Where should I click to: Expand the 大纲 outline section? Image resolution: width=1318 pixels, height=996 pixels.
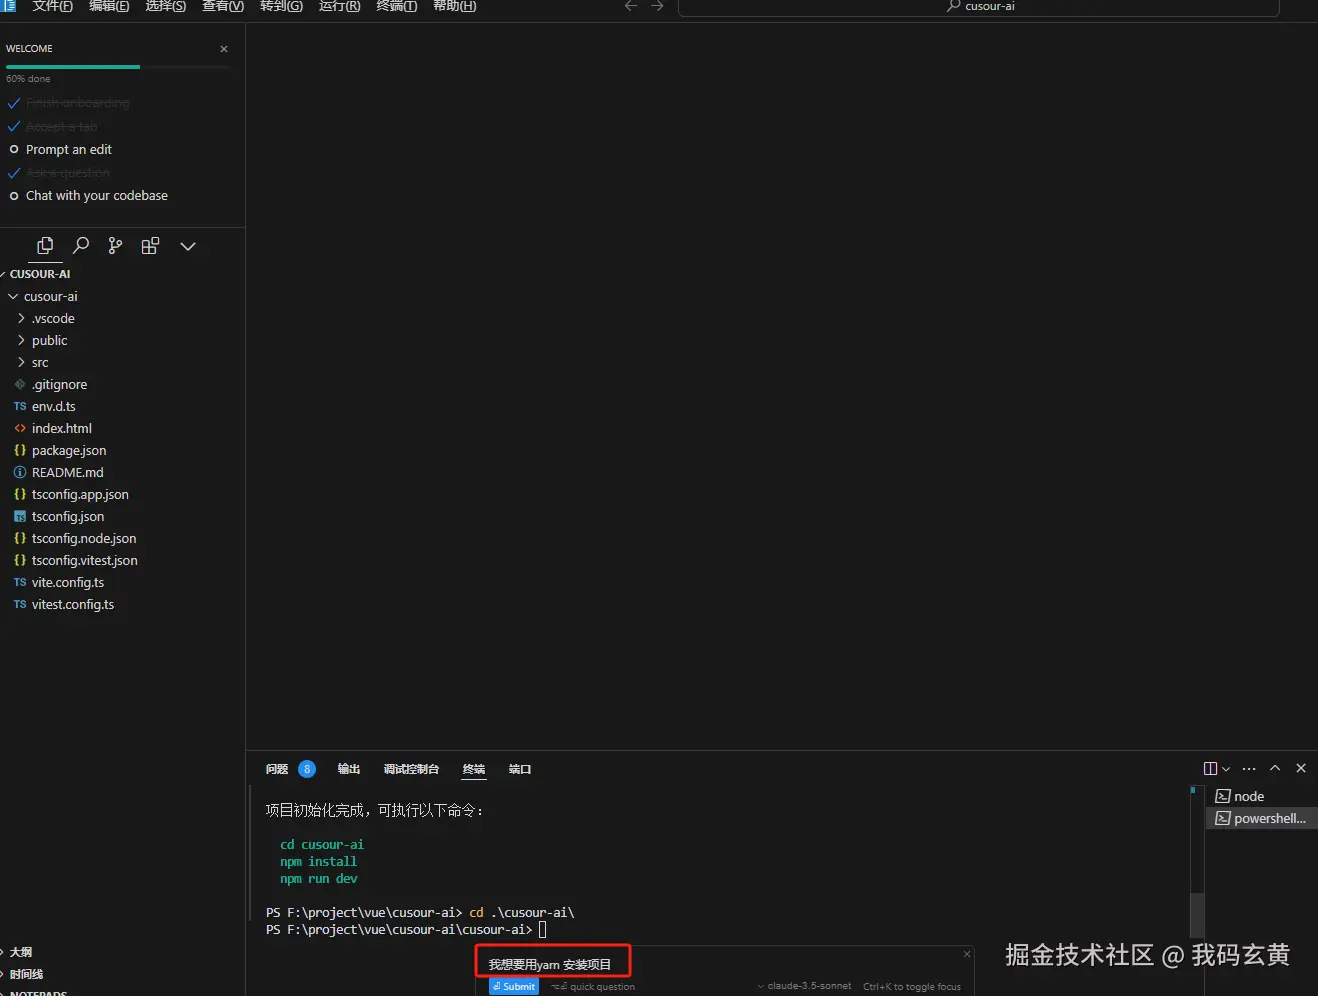(21, 952)
